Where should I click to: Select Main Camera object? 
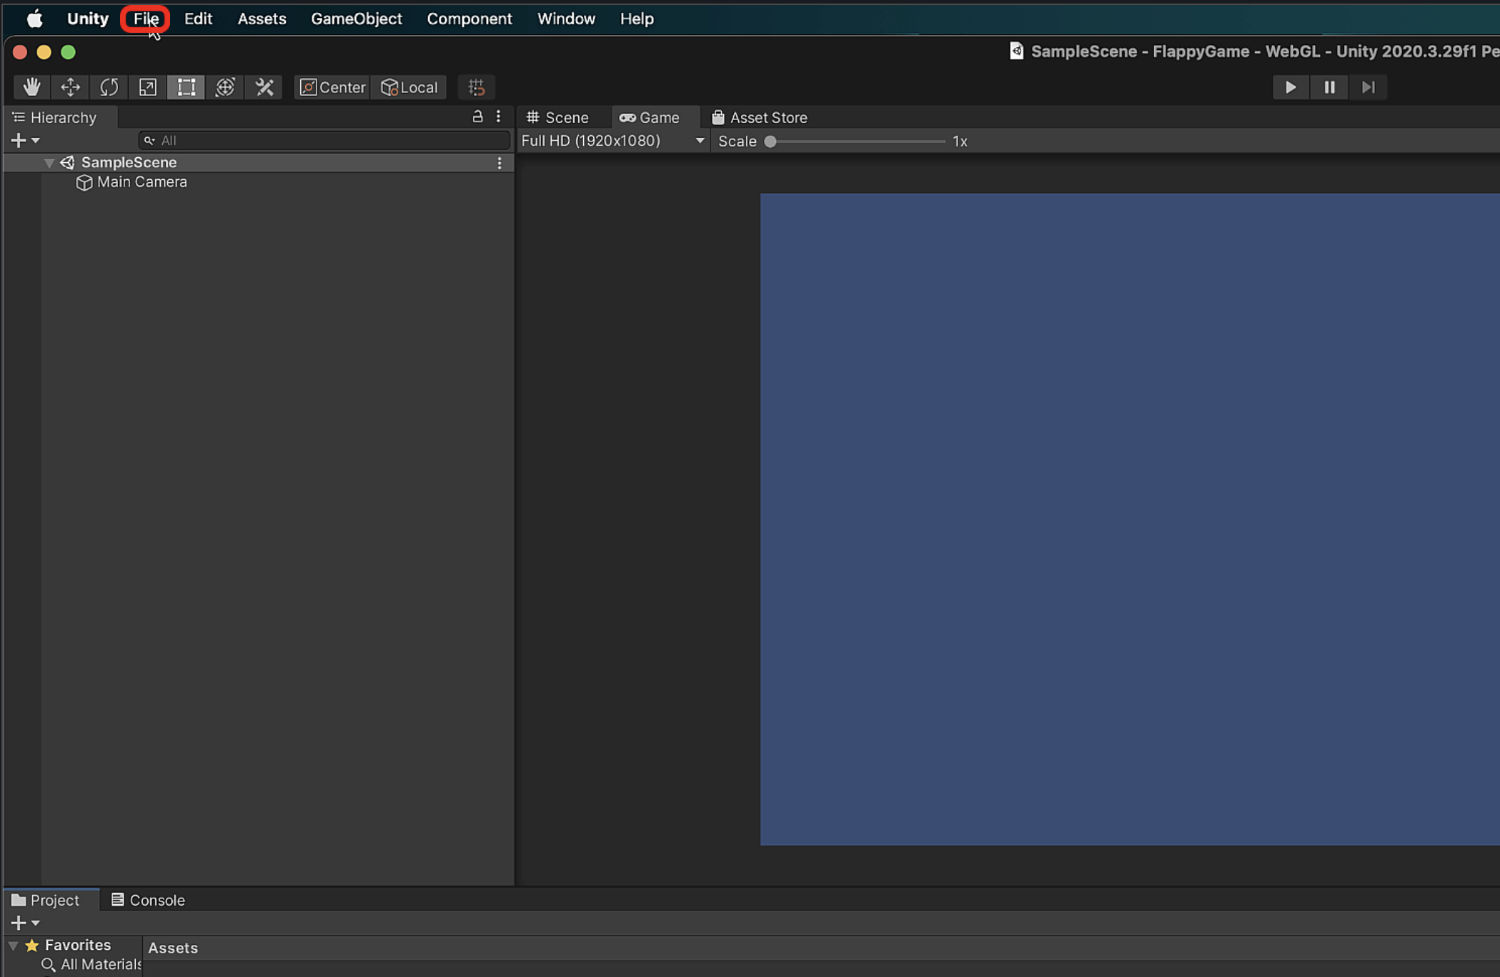[x=141, y=182]
